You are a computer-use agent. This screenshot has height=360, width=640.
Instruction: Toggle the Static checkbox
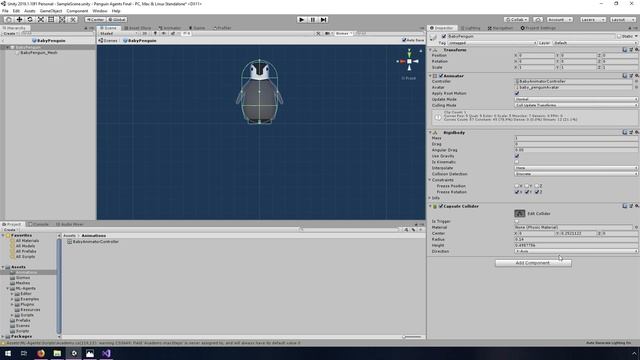pyautogui.click(x=619, y=36)
